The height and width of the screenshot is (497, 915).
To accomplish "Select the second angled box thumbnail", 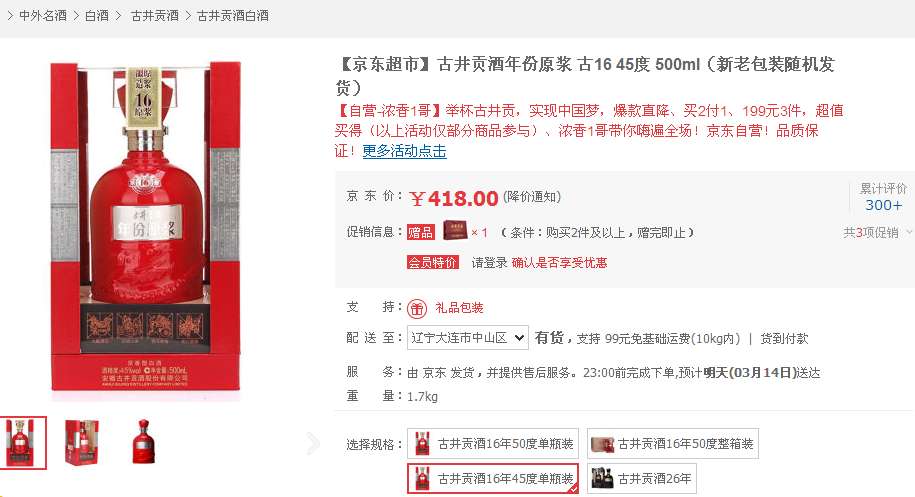I will (82, 443).
